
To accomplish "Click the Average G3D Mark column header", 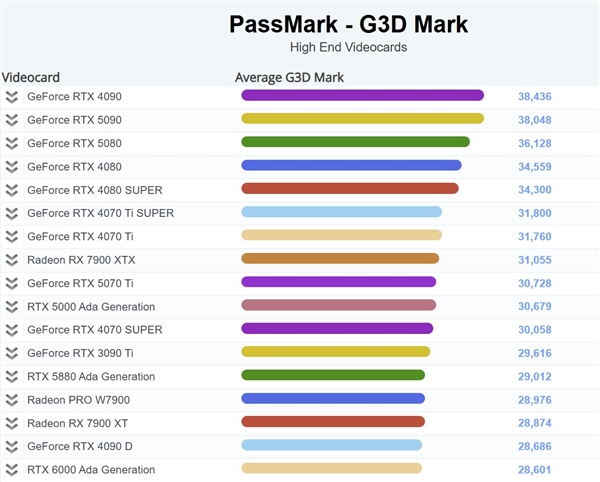I will tap(289, 77).
